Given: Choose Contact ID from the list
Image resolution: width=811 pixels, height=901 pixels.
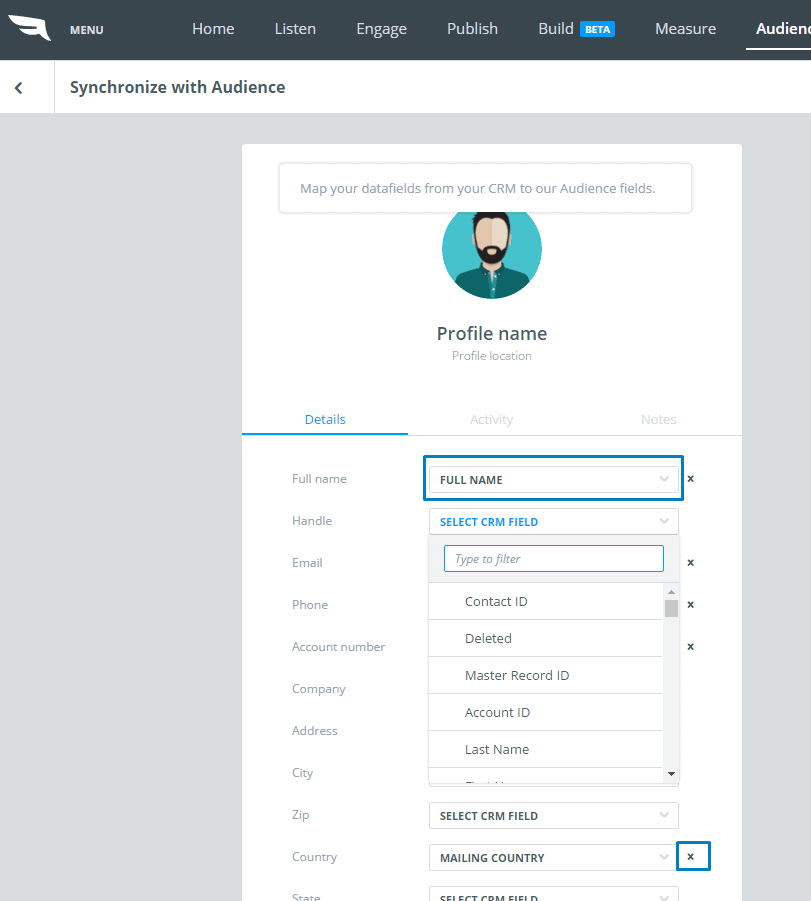Looking at the screenshot, I should point(545,602).
